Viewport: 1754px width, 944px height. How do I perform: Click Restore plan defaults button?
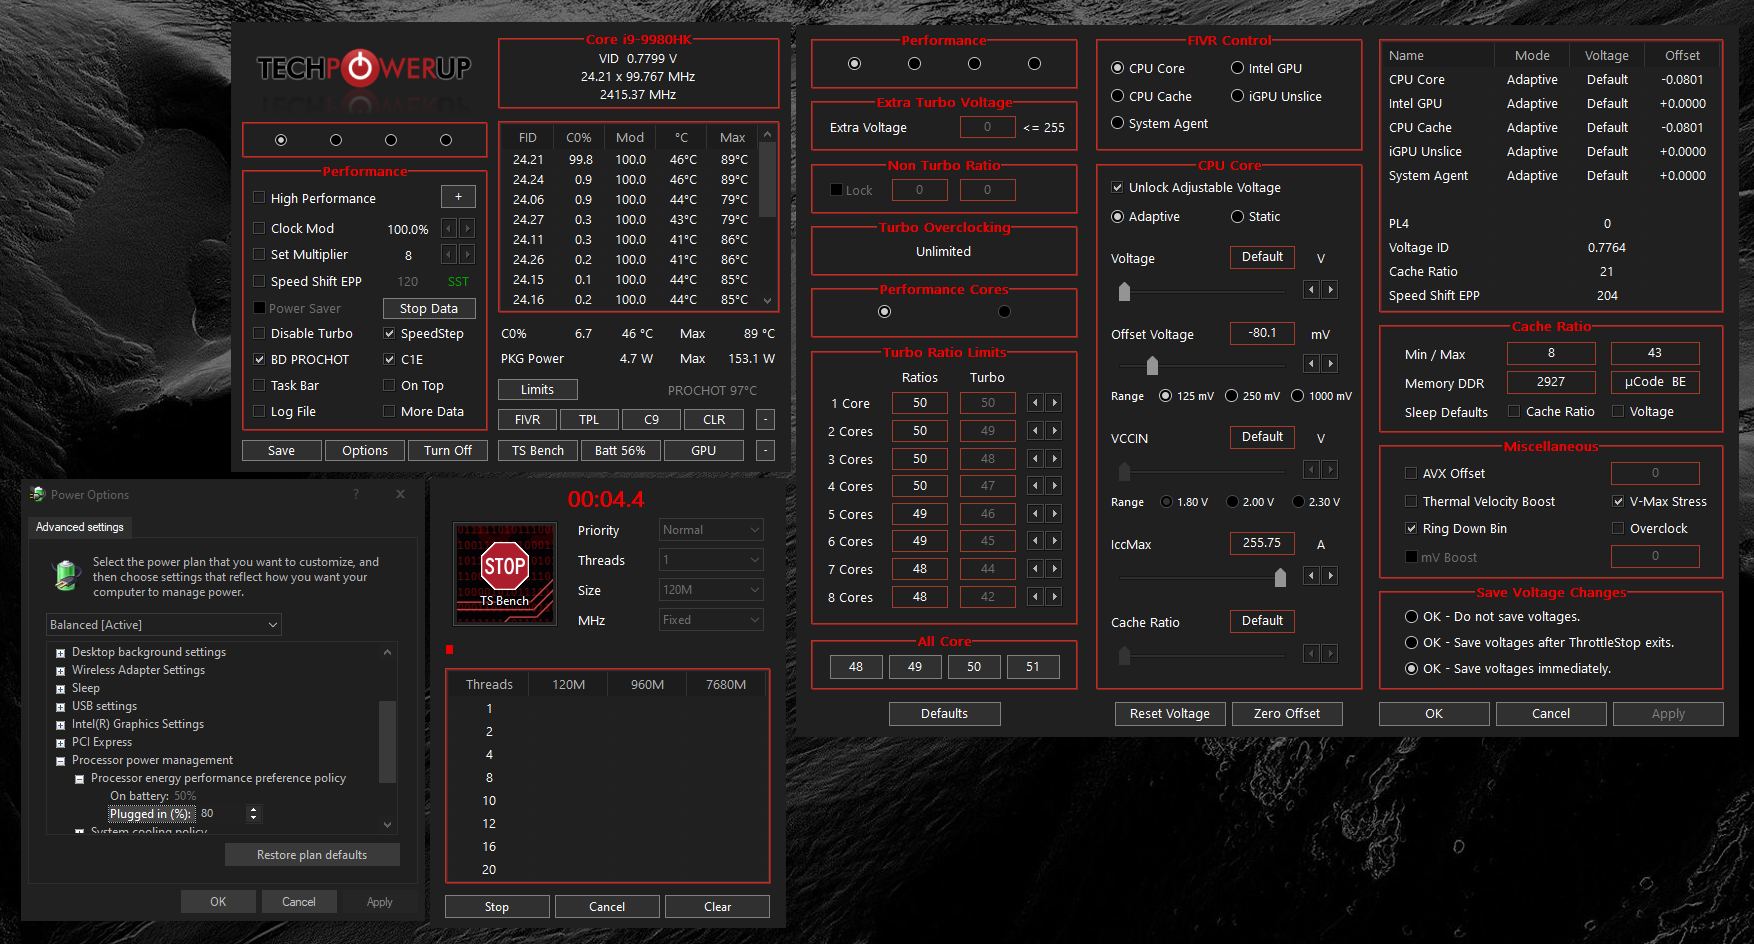coord(312,855)
